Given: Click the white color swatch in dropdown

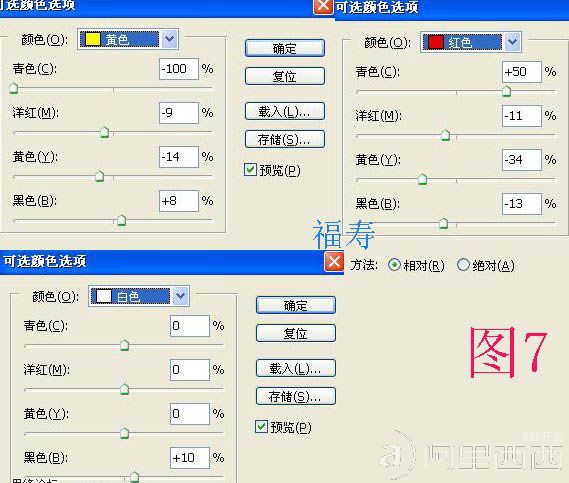Looking at the screenshot, I should pos(103,296).
